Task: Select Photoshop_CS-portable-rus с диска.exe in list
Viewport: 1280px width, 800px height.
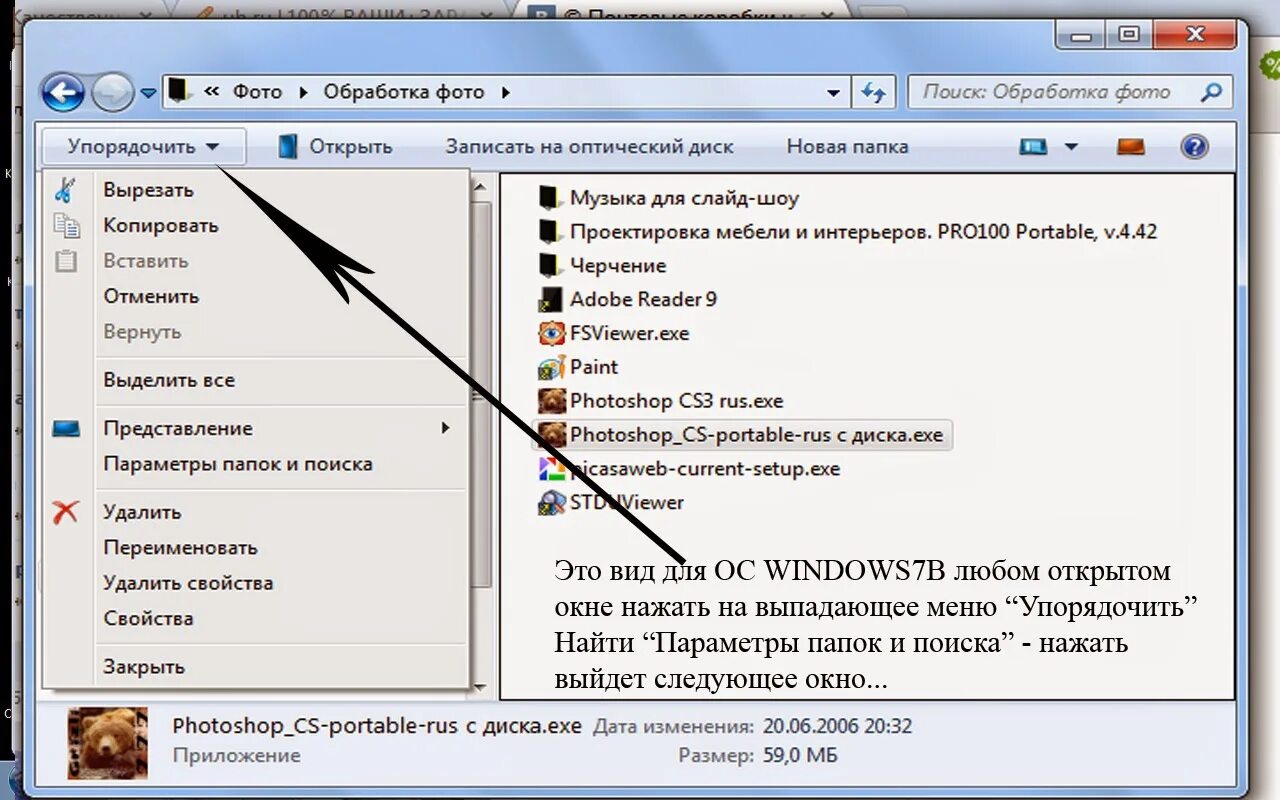Action: tap(743, 435)
